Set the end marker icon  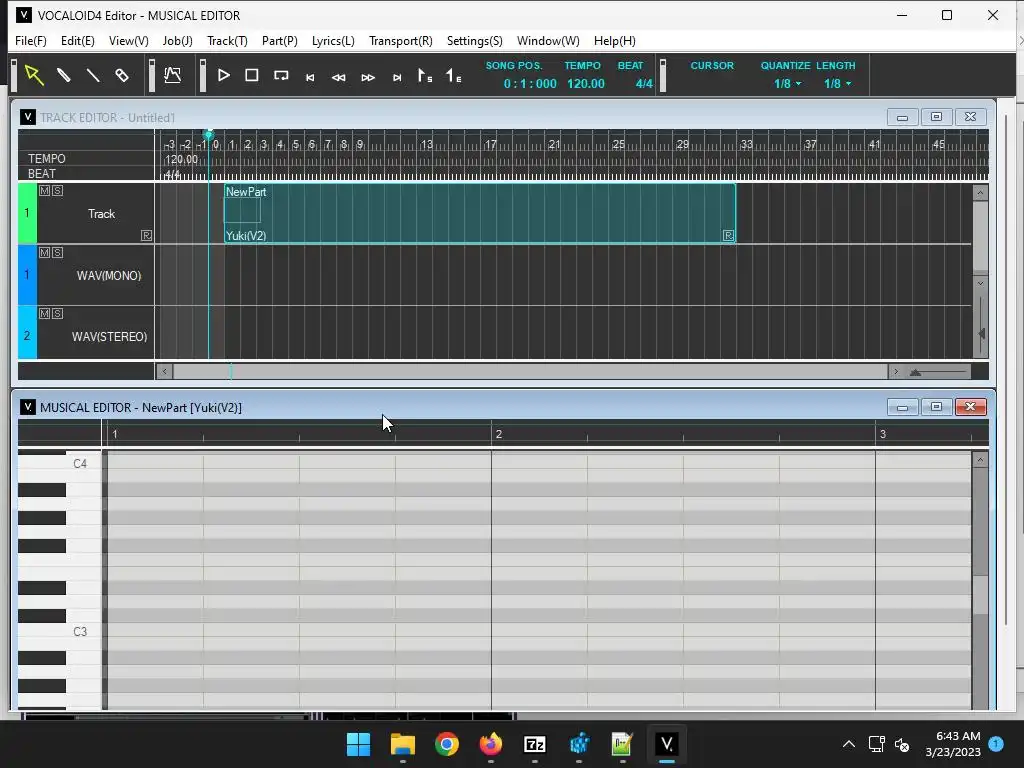453,76
